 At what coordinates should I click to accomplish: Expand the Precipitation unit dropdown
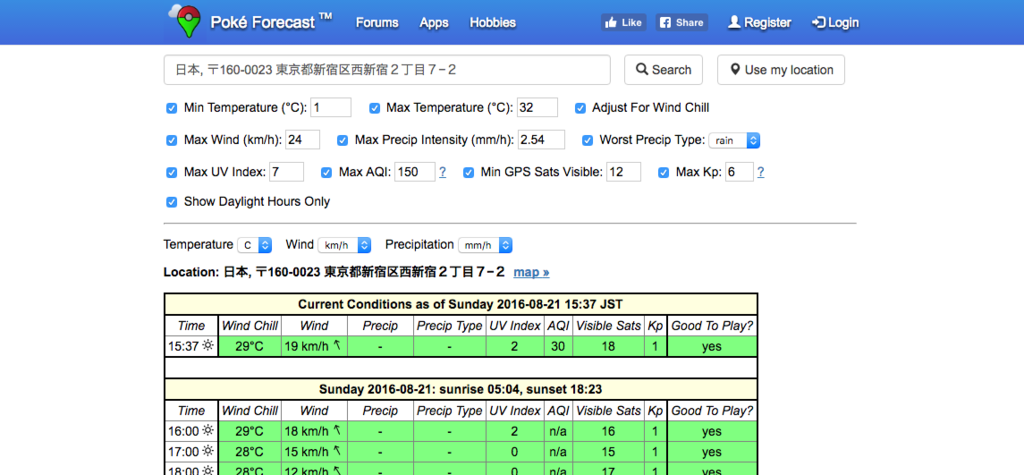coord(485,245)
